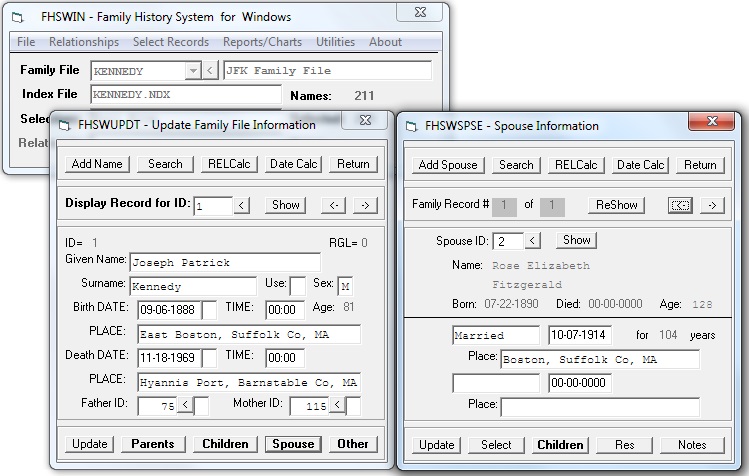Click the small box after Birth DATE
Image resolution: width=749 pixels, height=476 pixels.
pyautogui.click(x=209, y=310)
